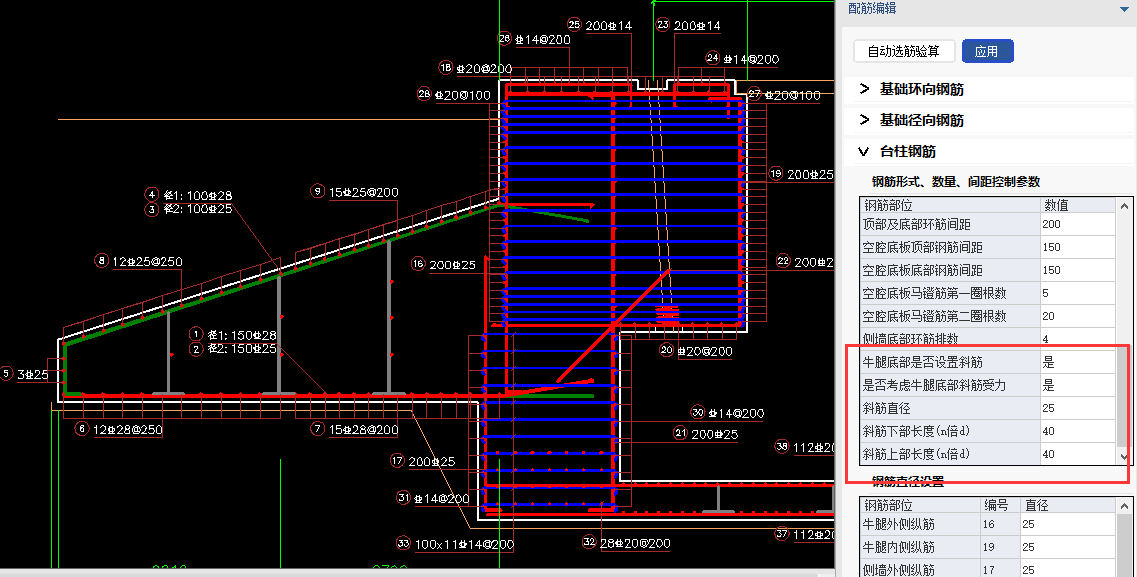The height and width of the screenshot is (577, 1137).
Task: Select circled rebar marker 20
Action: (667, 350)
